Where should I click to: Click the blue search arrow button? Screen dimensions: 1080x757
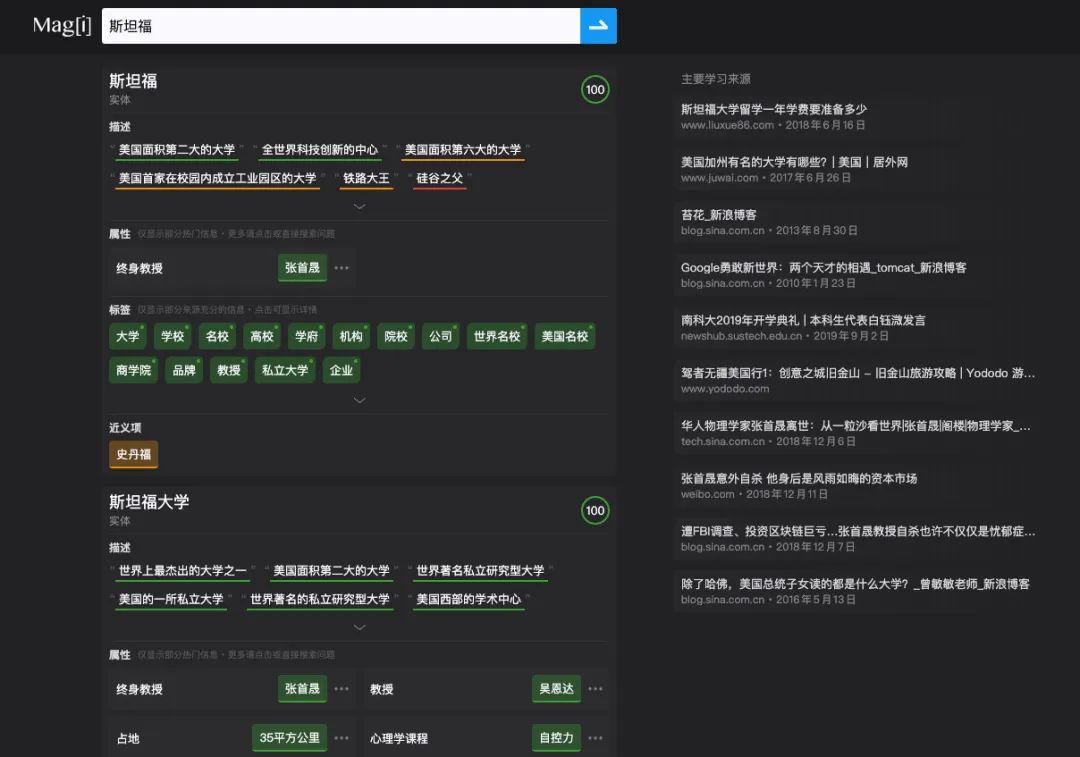pyautogui.click(x=598, y=26)
